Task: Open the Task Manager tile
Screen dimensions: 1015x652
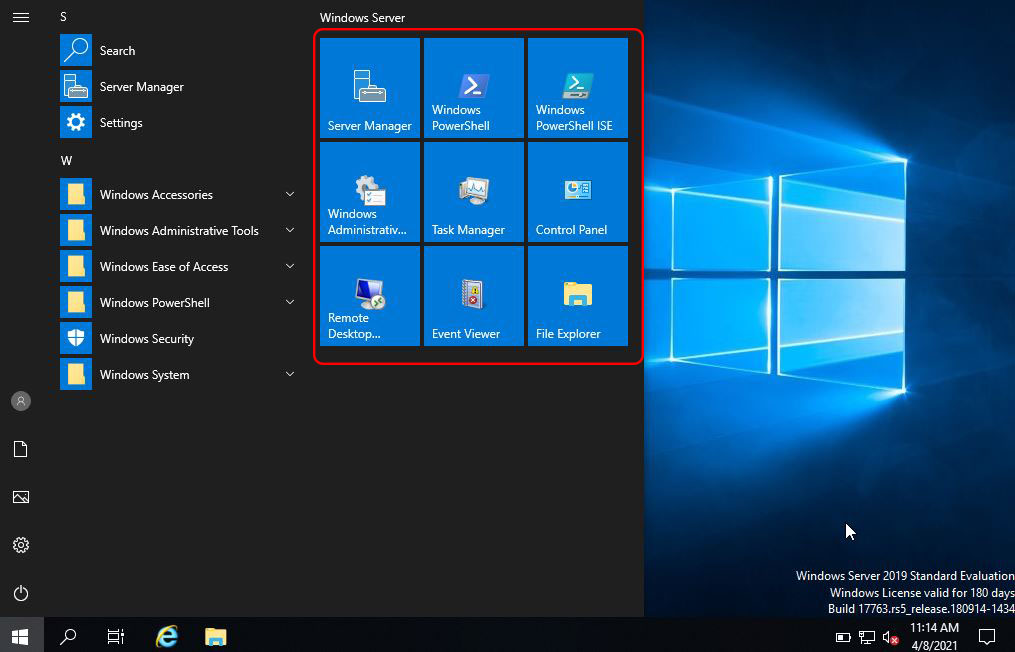Action: 473,191
